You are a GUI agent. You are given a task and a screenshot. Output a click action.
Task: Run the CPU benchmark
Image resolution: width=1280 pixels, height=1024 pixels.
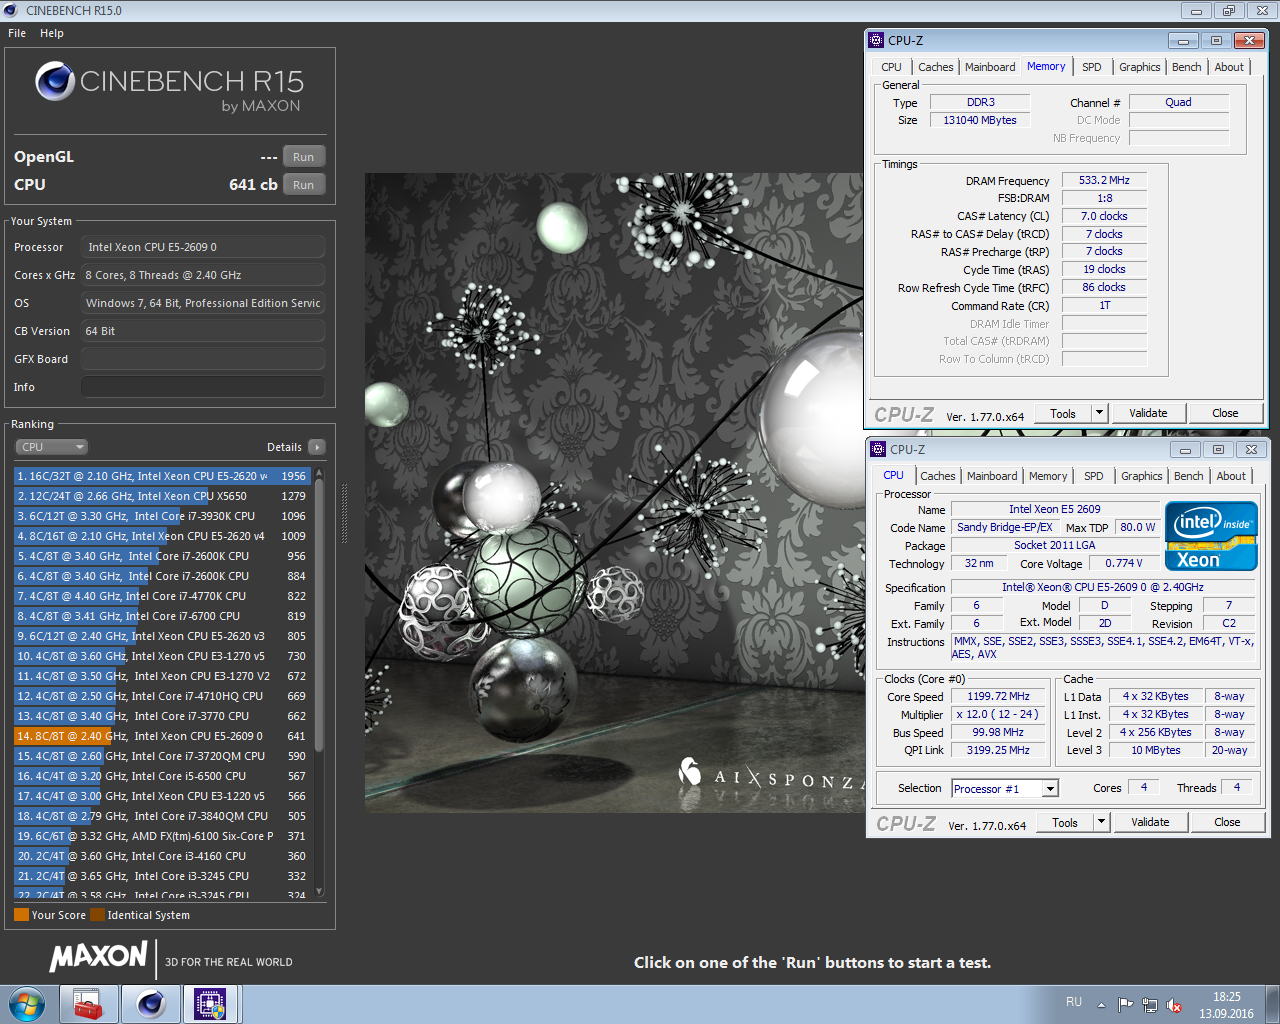[x=304, y=185]
